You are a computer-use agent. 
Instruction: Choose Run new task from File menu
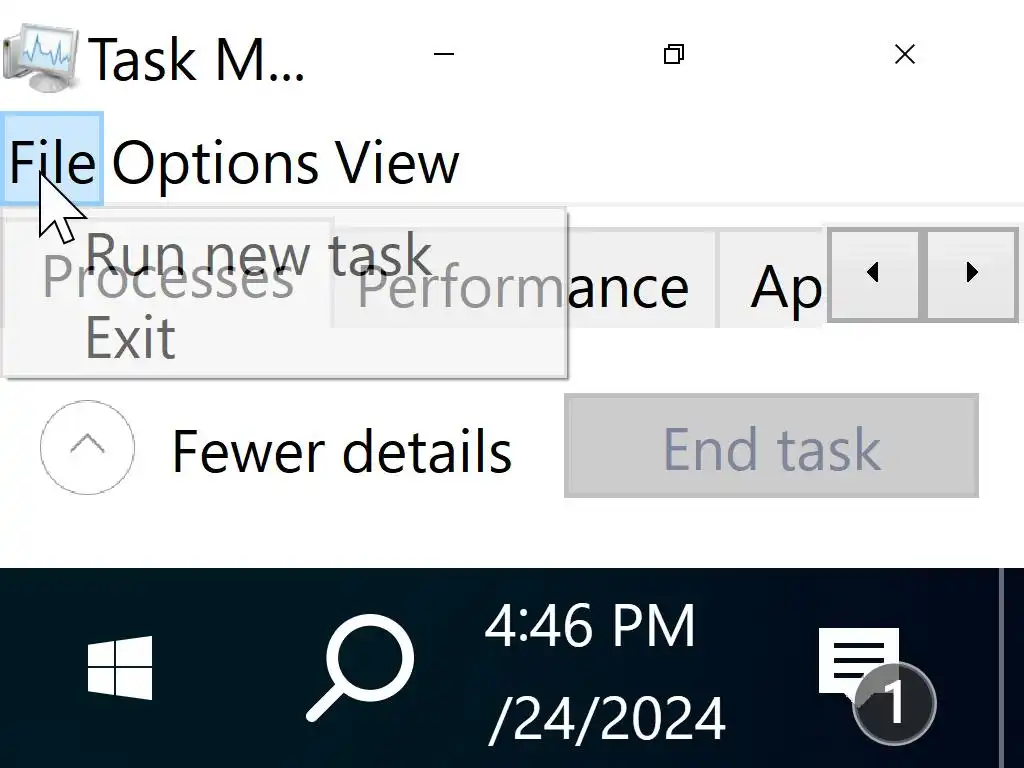258,255
